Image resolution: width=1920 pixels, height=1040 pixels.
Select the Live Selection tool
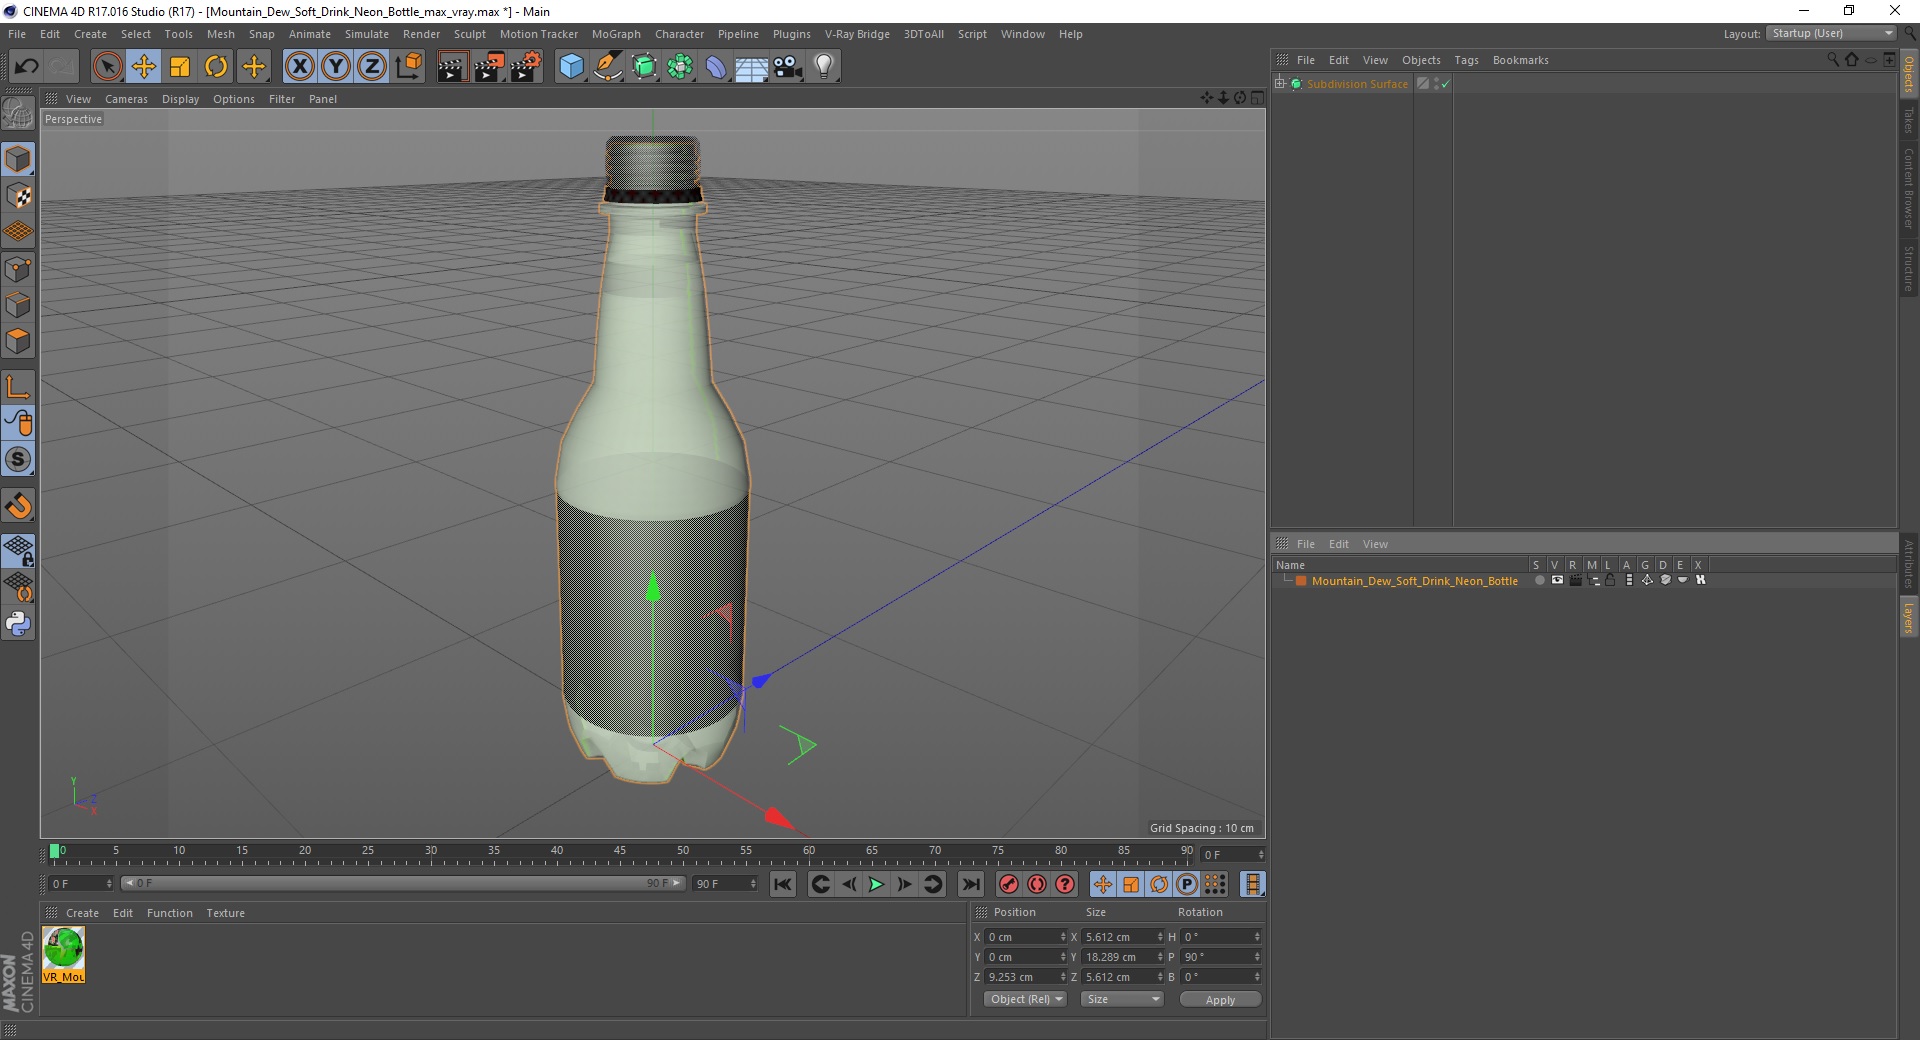coord(107,67)
